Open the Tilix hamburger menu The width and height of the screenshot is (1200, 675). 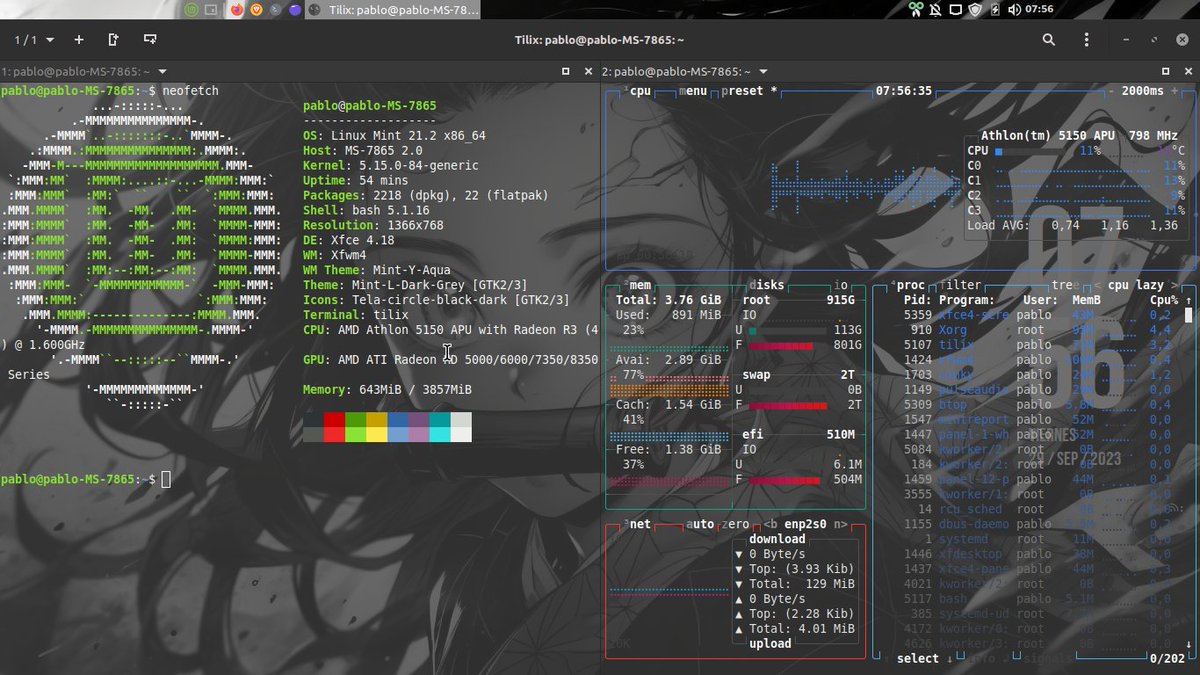click(1086, 39)
